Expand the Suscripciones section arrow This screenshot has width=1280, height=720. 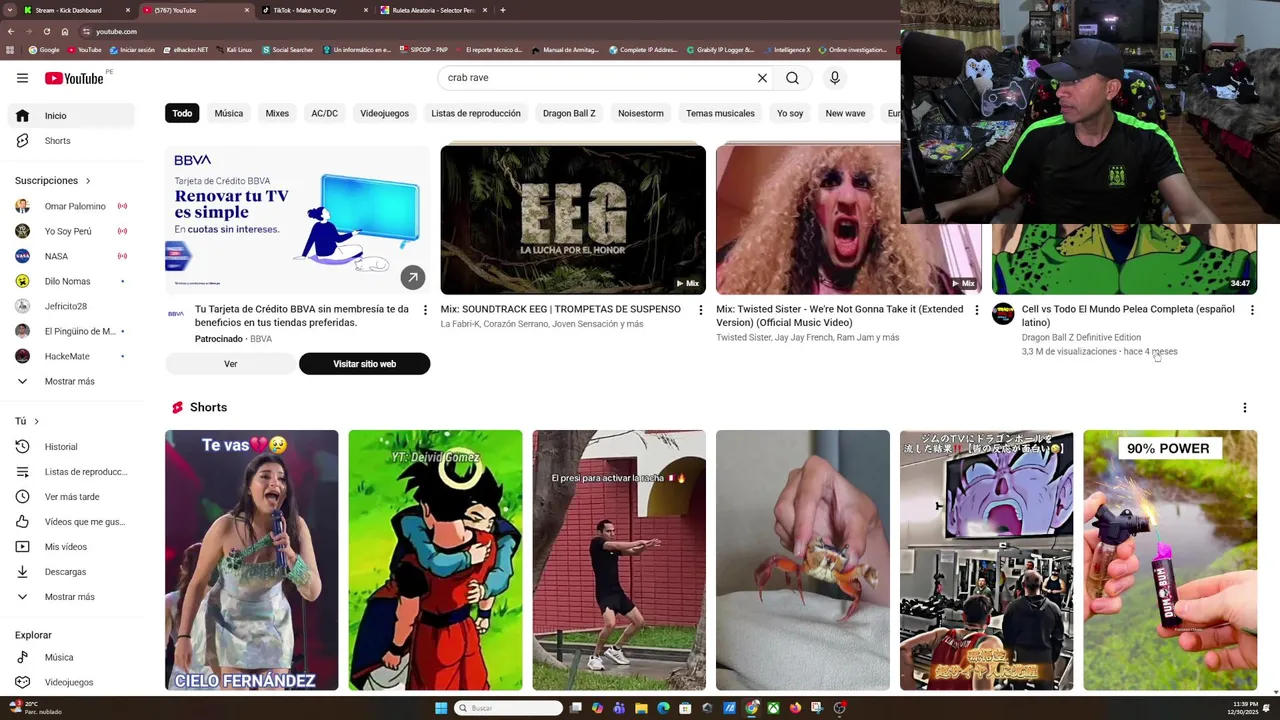click(x=88, y=181)
